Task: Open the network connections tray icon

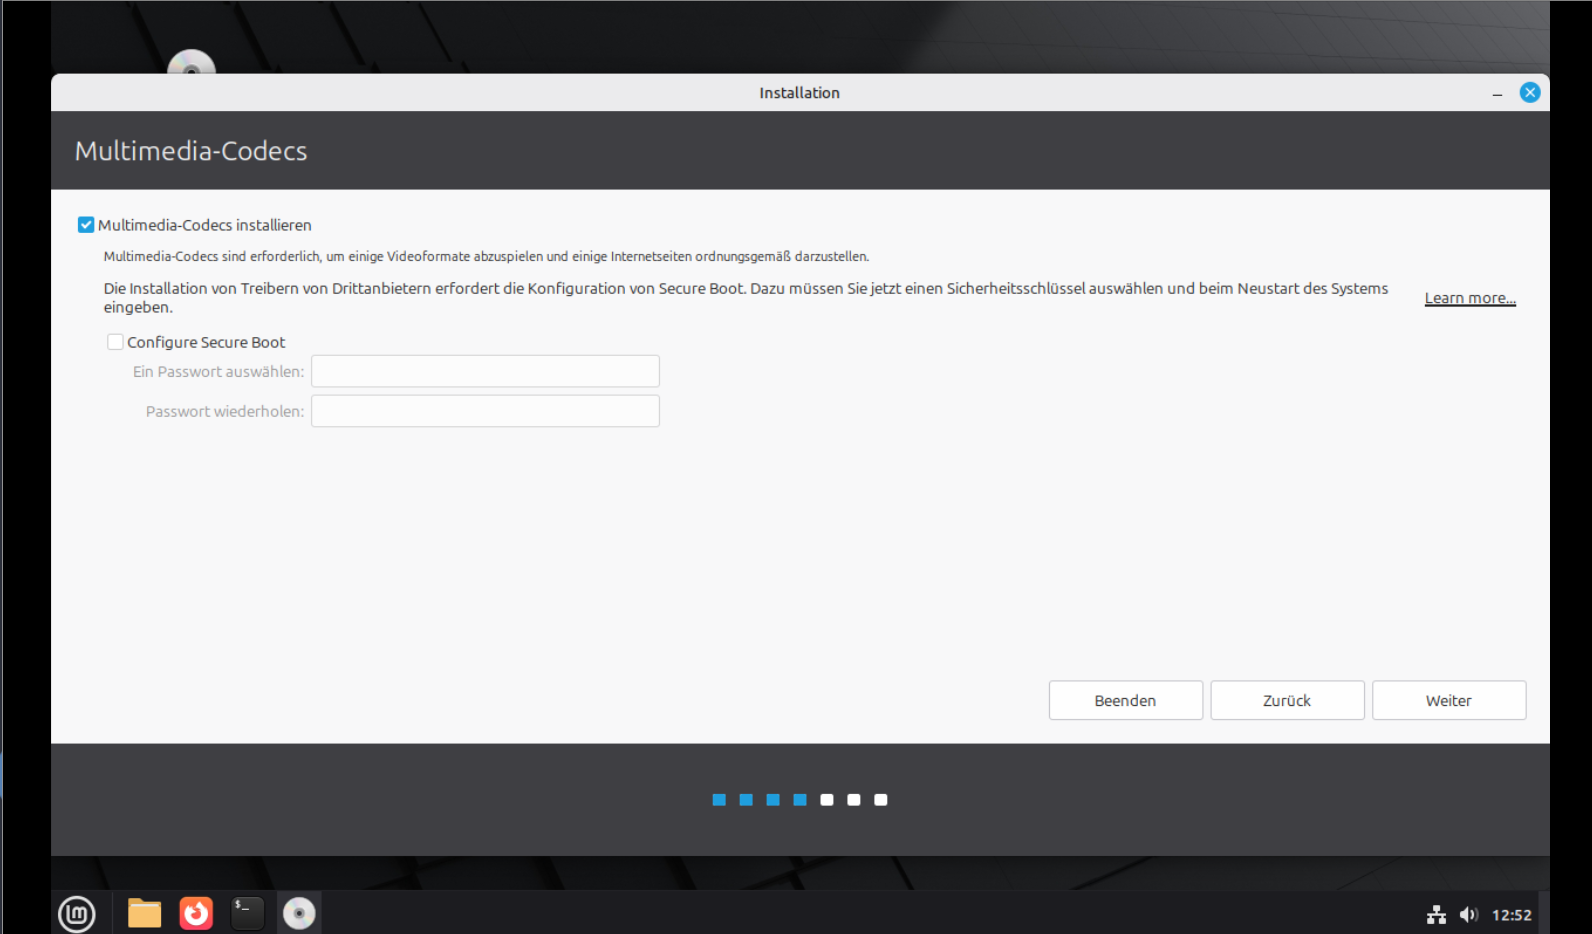Action: tap(1436, 914)
